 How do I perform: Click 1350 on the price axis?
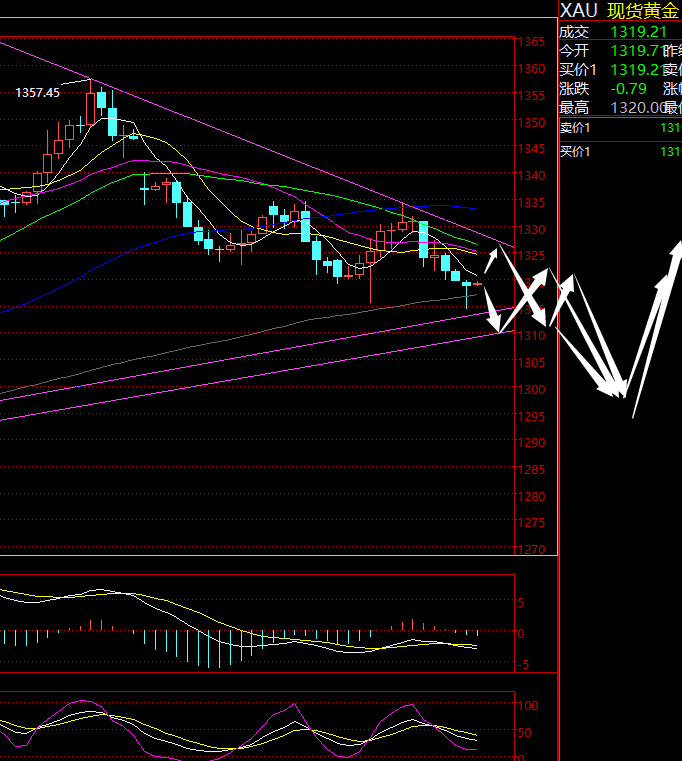coord(532,123)
